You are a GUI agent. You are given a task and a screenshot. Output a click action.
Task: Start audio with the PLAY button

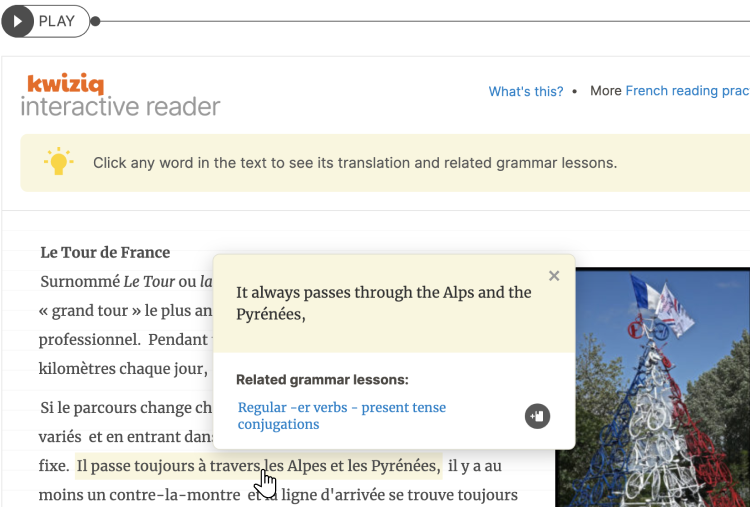[46, 21]
